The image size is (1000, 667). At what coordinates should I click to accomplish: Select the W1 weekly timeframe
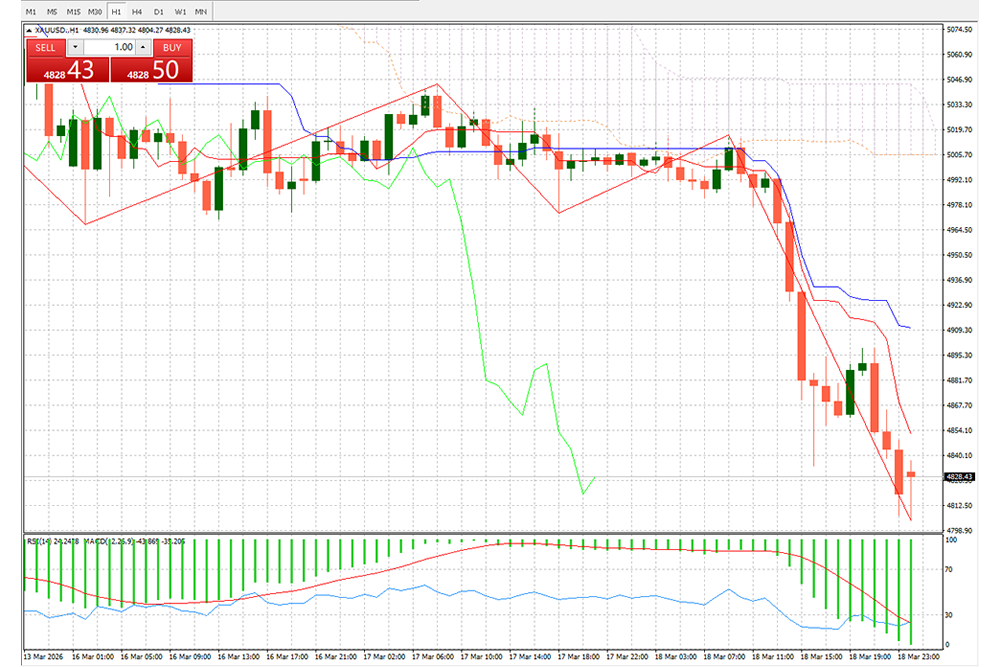coord(179,11)
